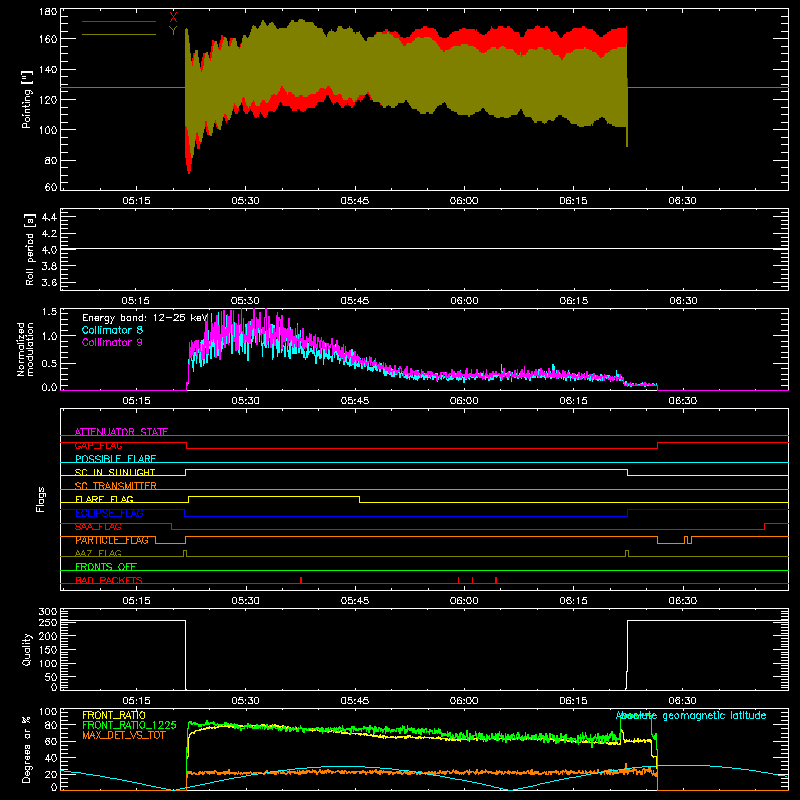Select the Normalized modulation axis label
Viewport: 800px width, 800px height.
coord(25,349)
